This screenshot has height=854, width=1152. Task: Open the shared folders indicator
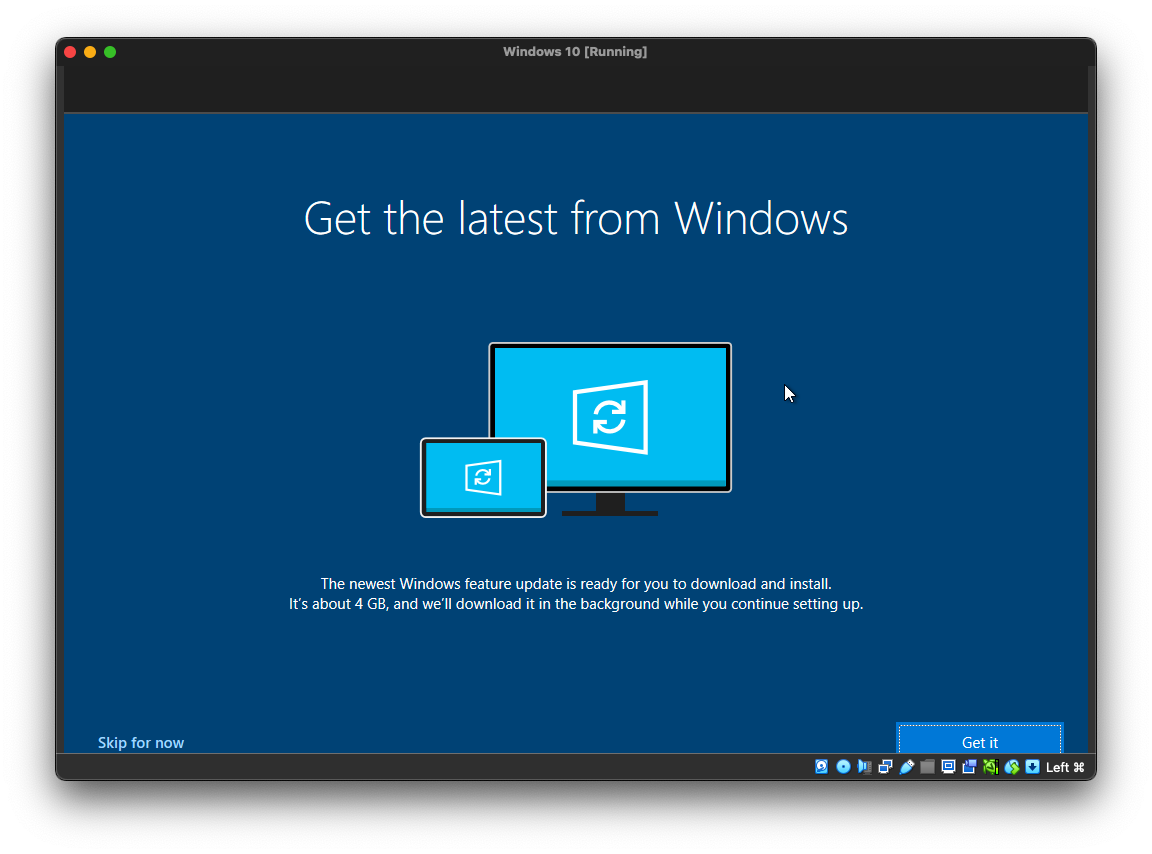pyautogui.click(x=927, y=767)
